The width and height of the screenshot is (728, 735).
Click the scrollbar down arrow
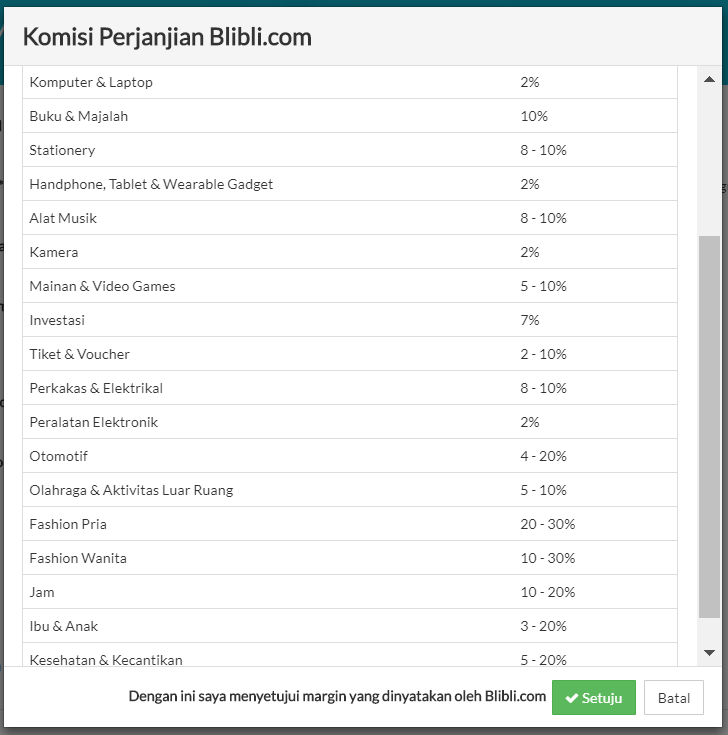(x=709, y=652)
